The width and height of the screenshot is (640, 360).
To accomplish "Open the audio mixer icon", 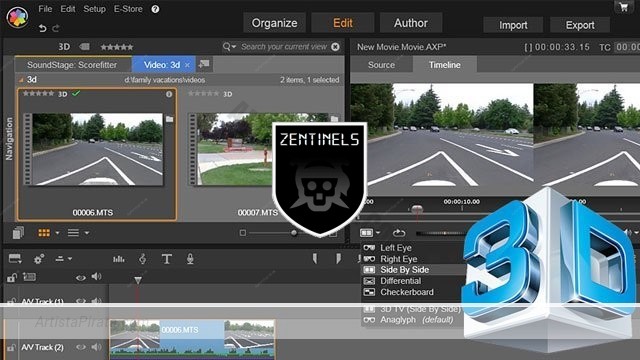I will [119, 259].
